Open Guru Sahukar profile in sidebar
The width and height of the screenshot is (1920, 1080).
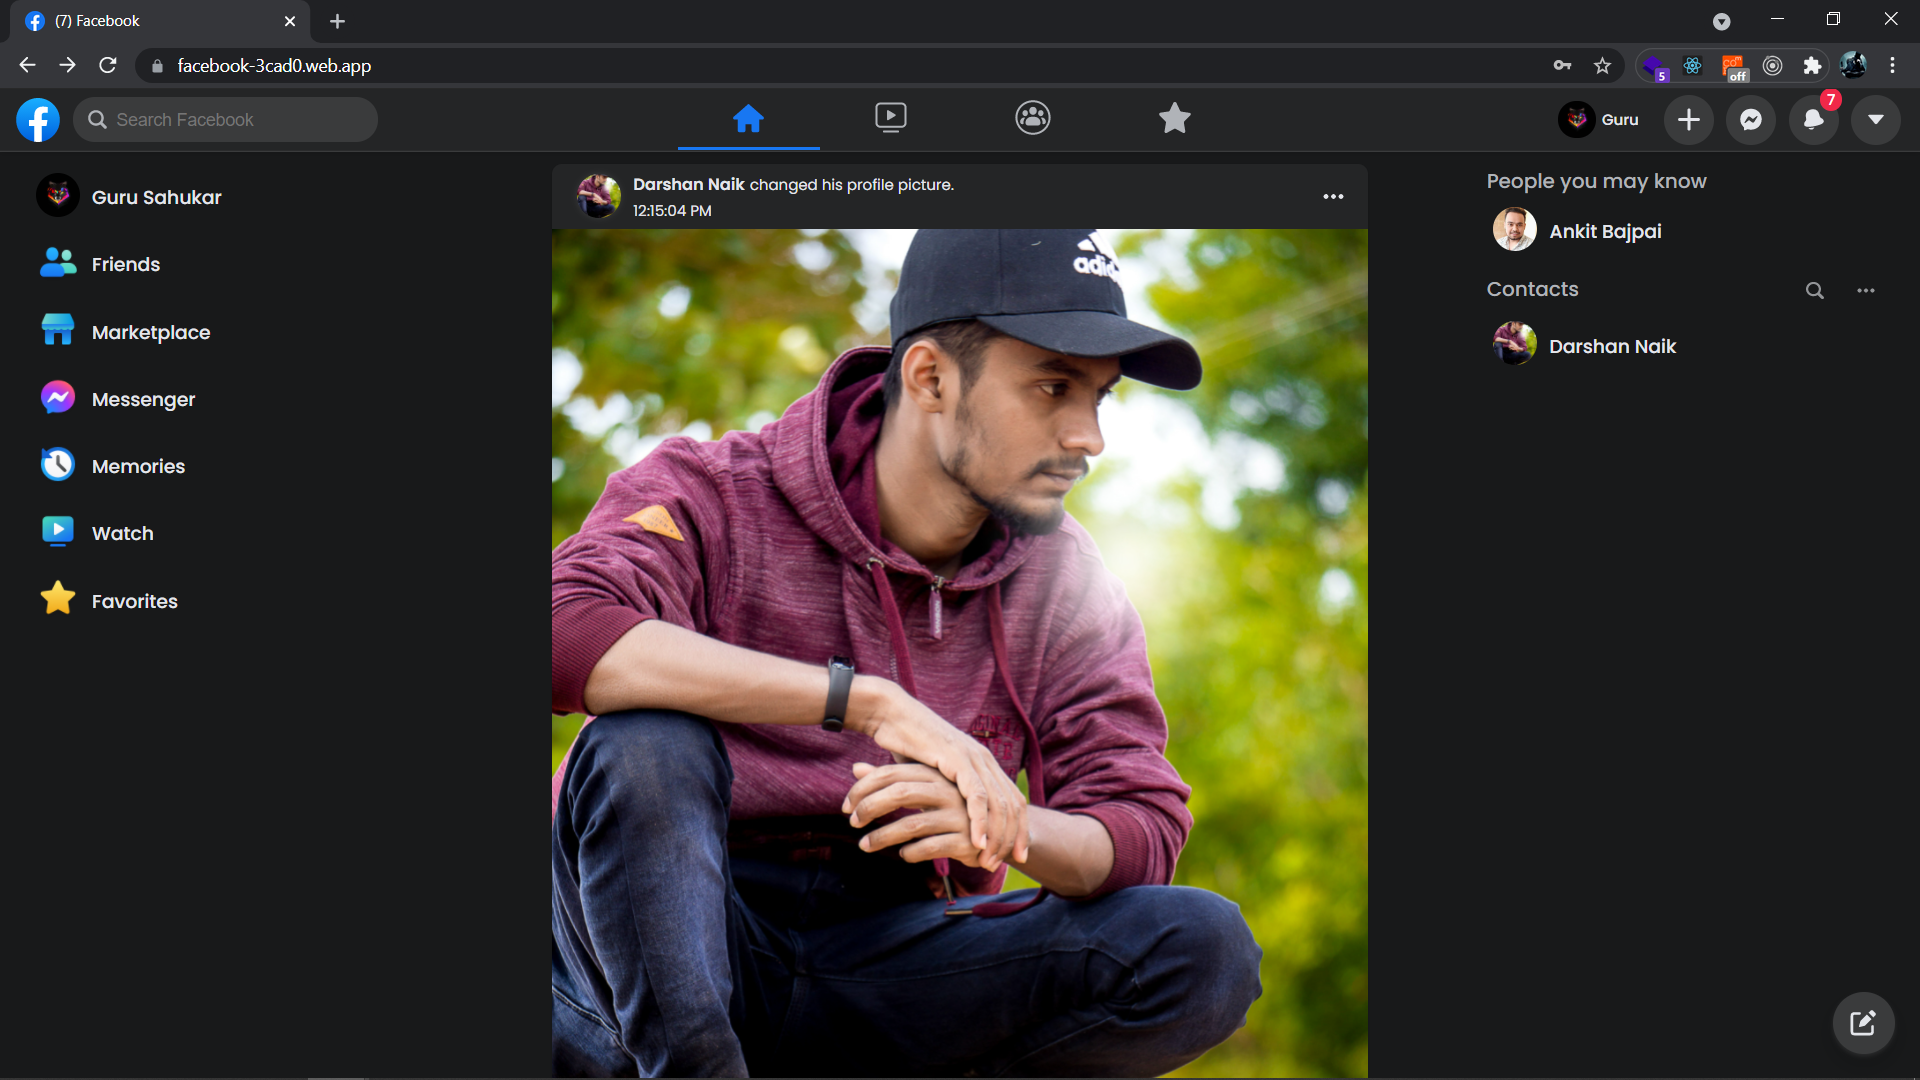[x=129, y=197]
